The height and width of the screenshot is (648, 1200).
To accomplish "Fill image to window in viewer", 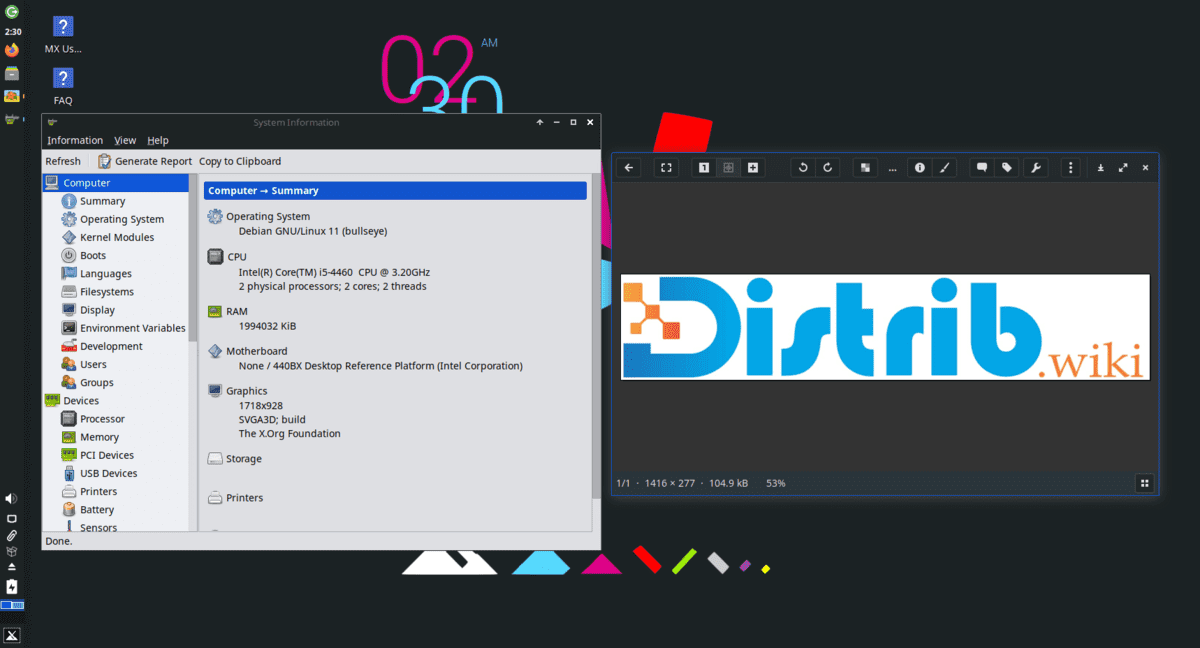I will click(753, 168).
